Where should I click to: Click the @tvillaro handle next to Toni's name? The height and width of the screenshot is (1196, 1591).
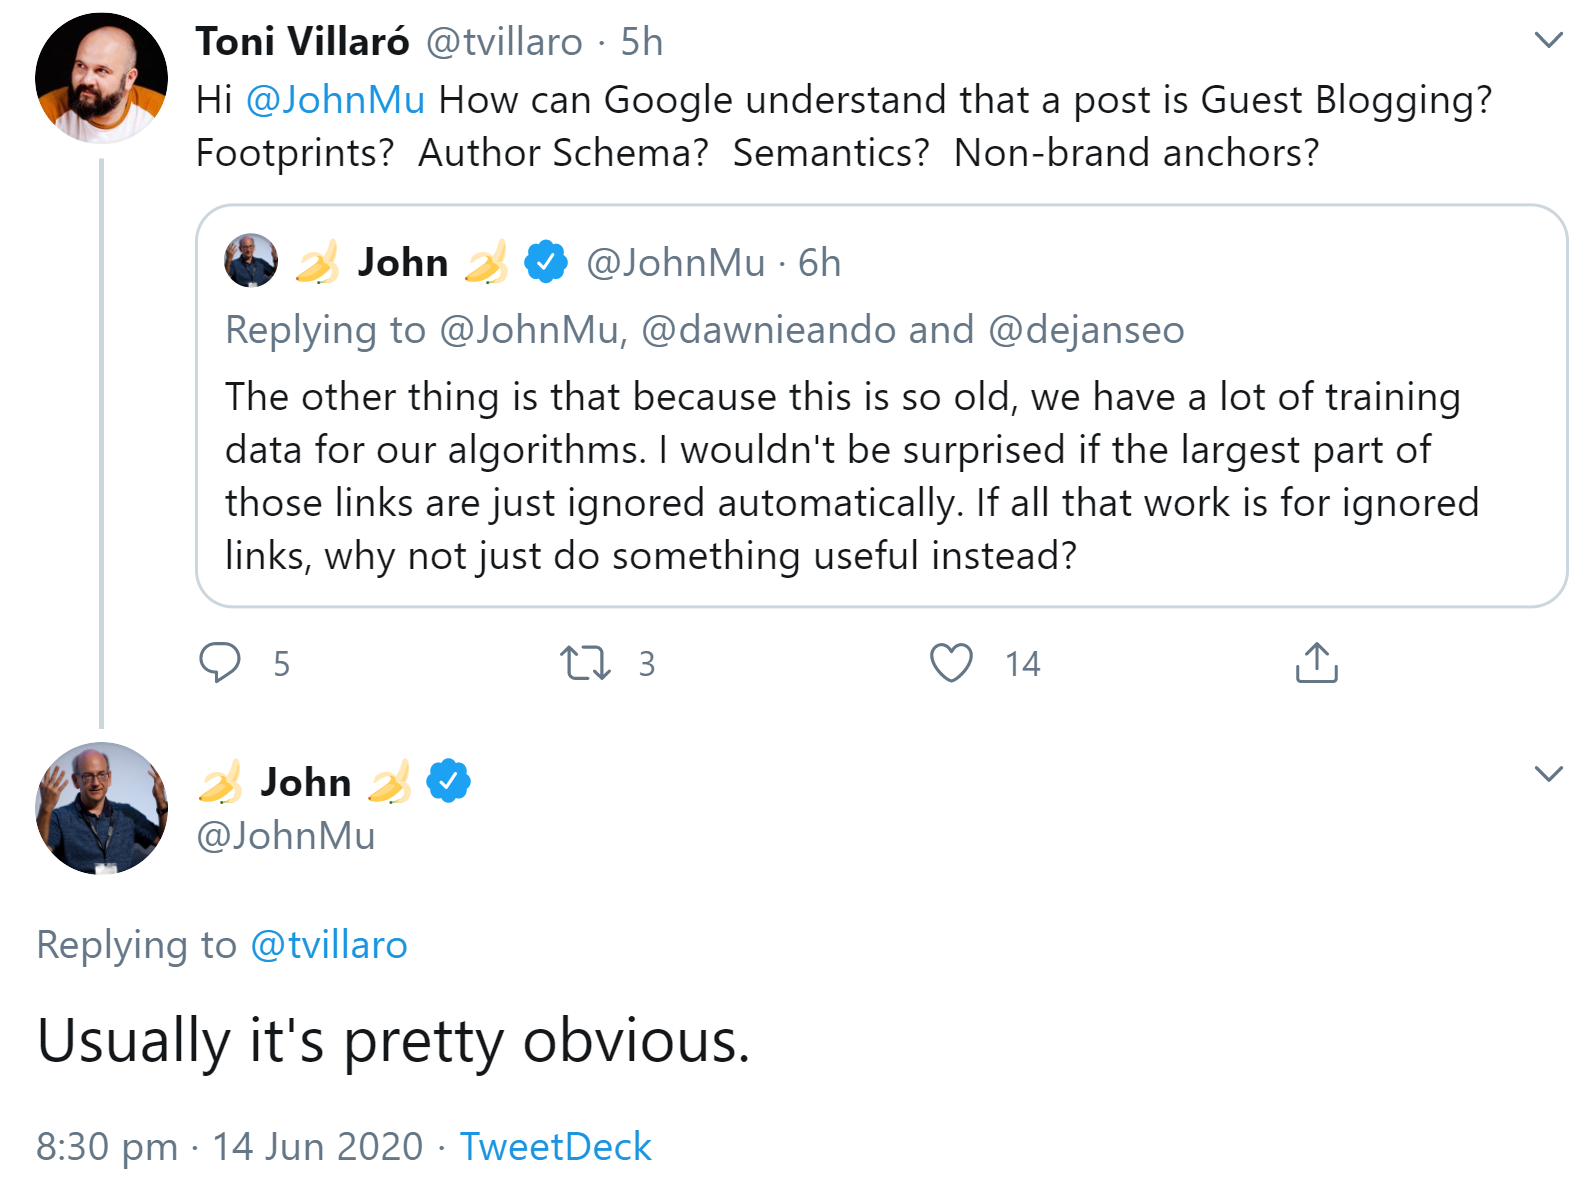point(504,42)
